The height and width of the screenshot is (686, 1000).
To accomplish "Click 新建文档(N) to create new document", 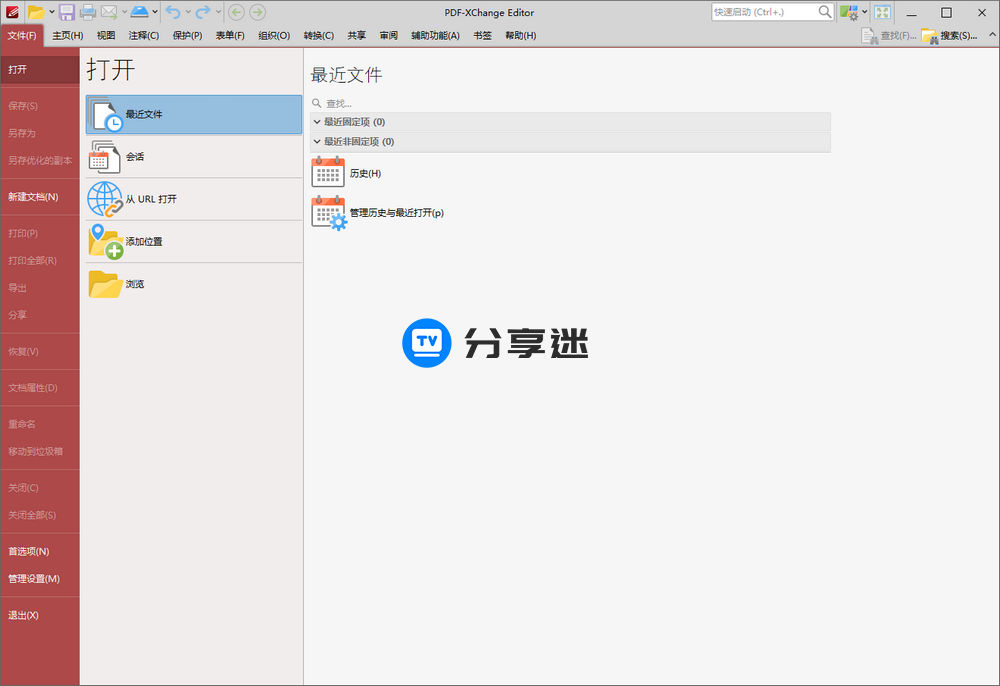I will [31, 196].
